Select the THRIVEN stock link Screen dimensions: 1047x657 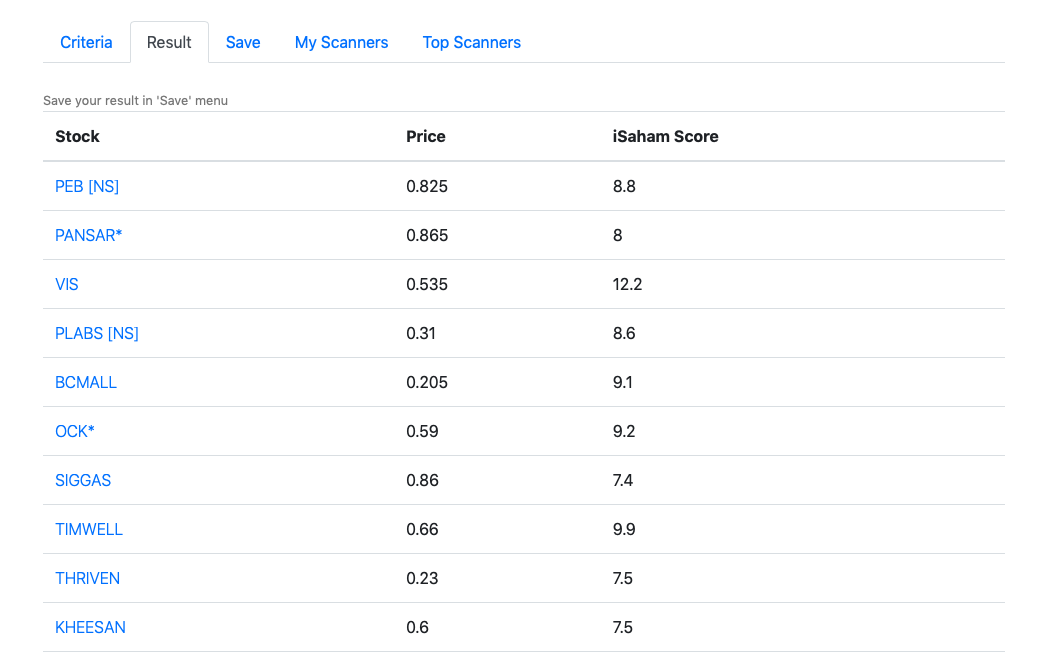[x=87, y=578]
